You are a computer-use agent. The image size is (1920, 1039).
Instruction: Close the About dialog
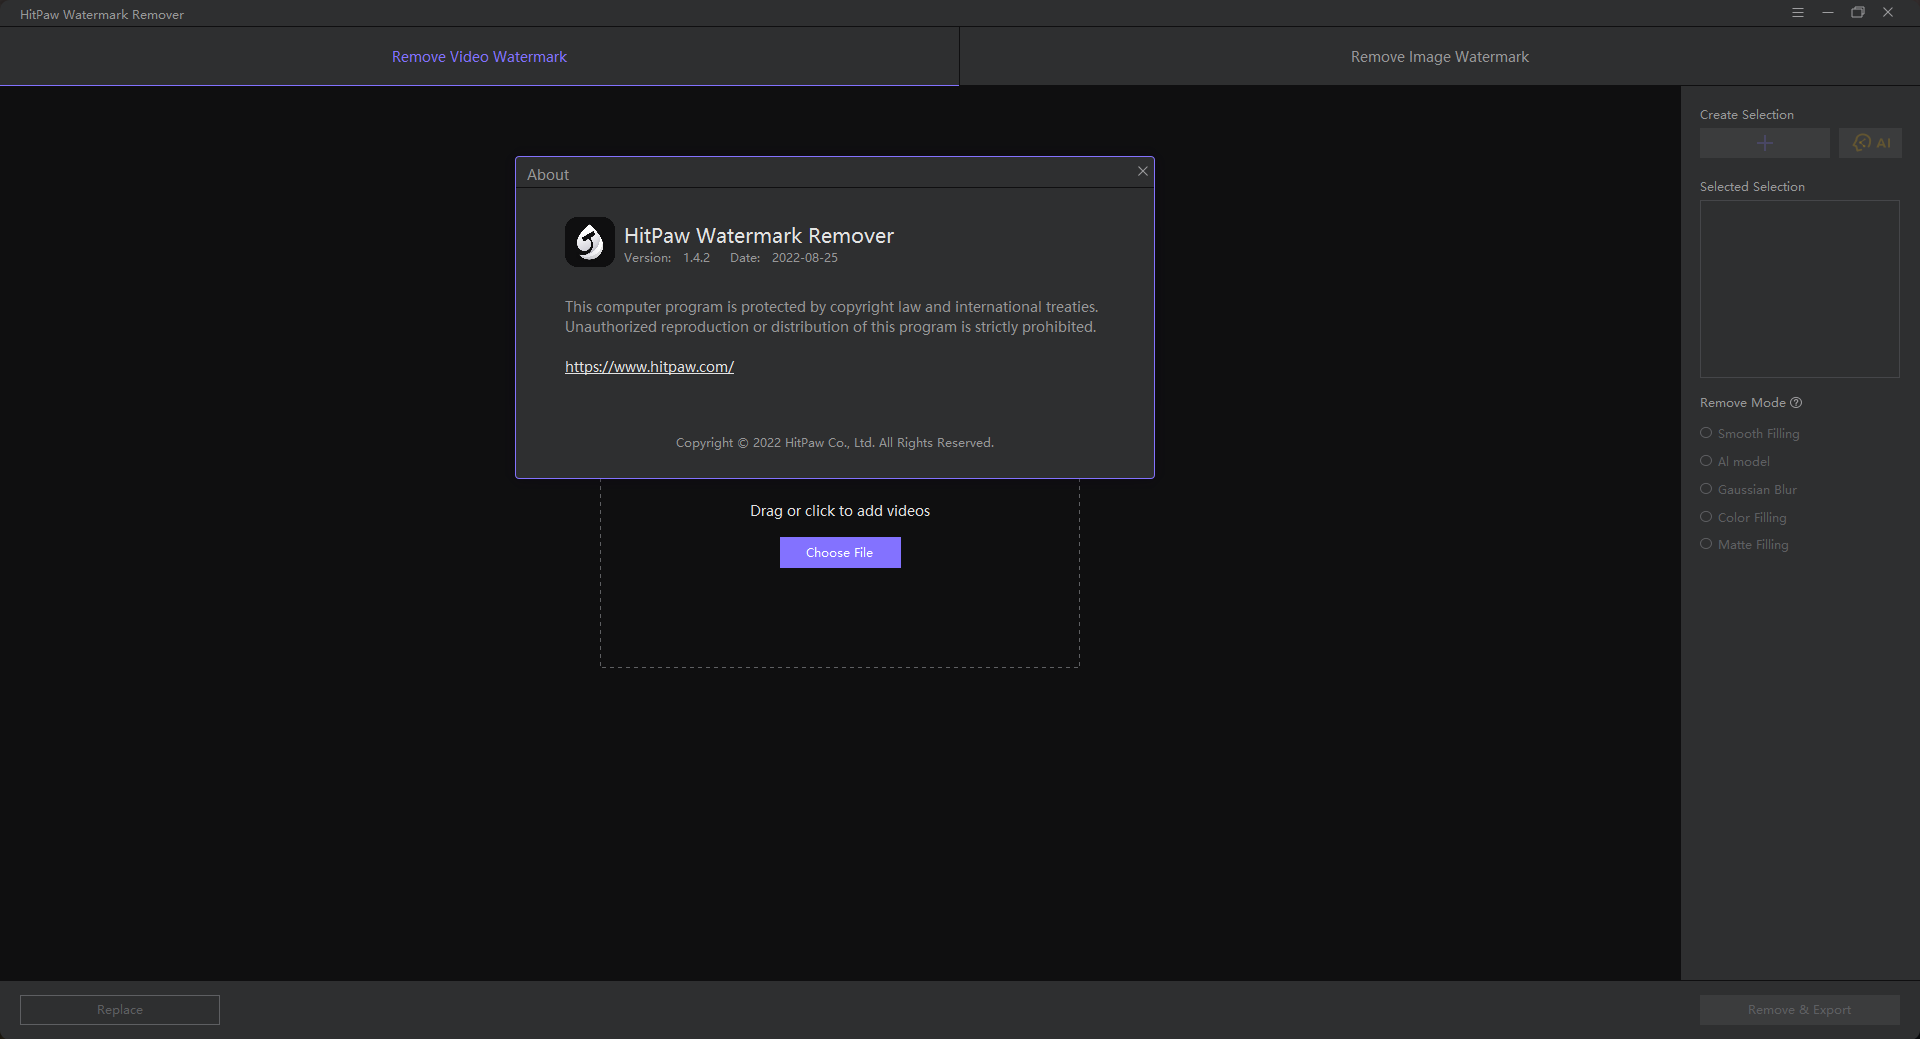point(1143,171)
